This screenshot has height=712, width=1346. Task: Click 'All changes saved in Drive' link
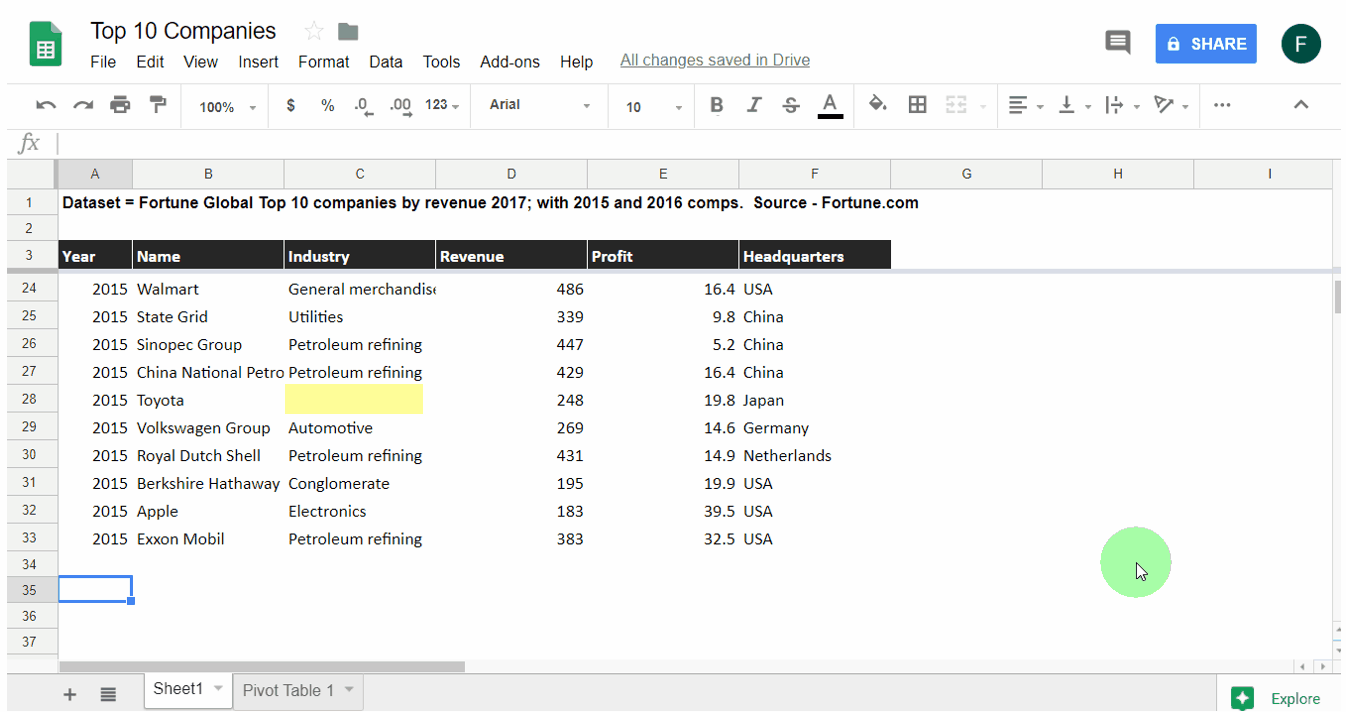point(715,60)
